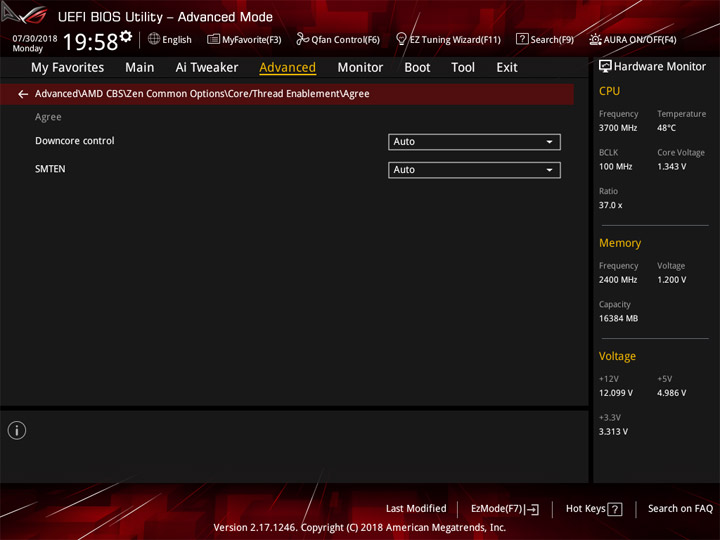Open the Monitor tab
Viewport: 720px width, 540px height.
[360, 68]
